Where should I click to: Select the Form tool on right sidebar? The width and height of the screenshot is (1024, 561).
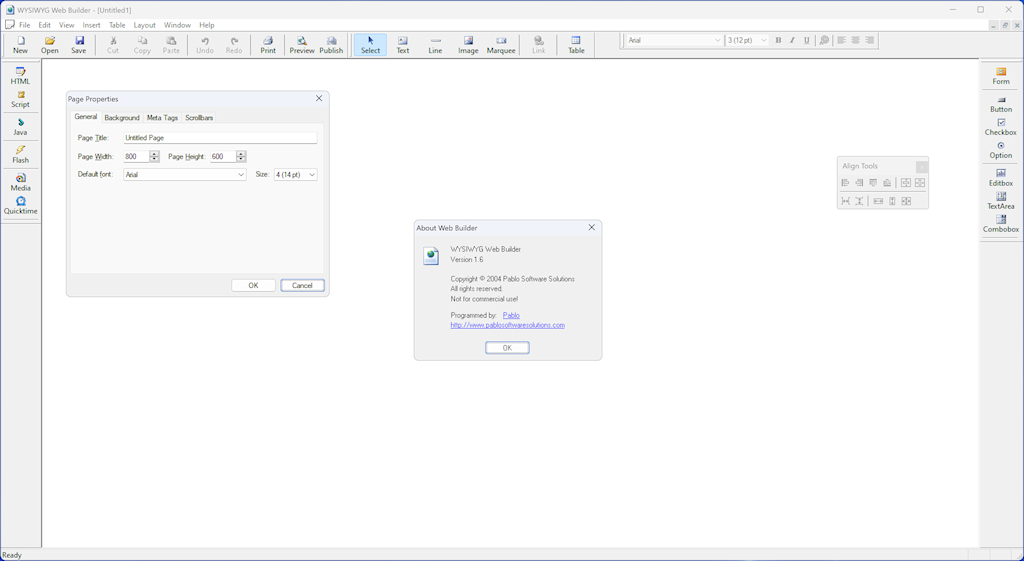pyautogui.click(x=1000, y=76)
